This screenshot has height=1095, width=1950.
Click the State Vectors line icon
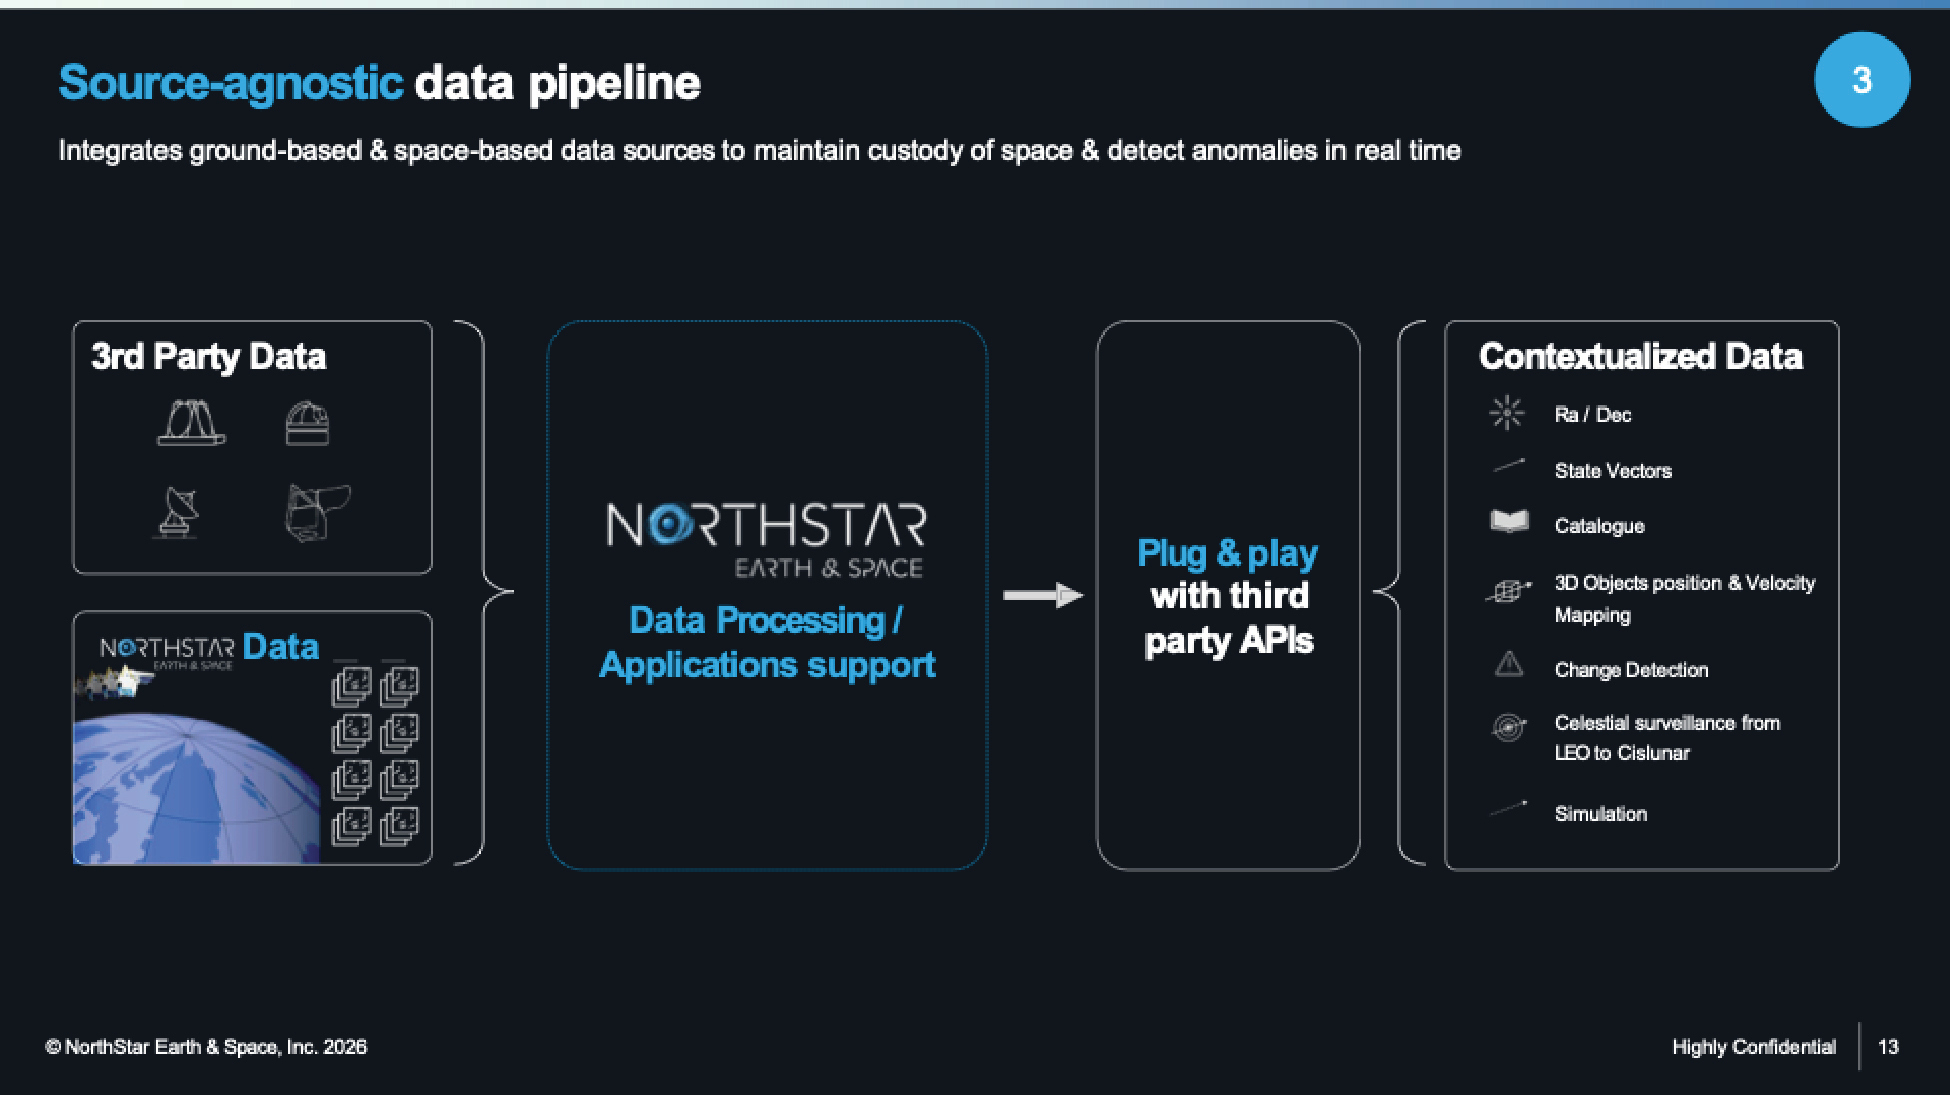[x=1509, y=466]
